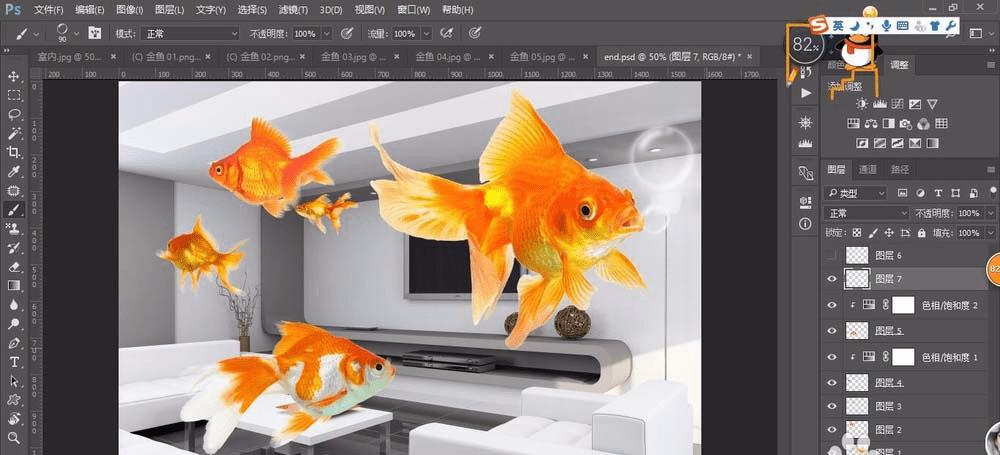Add a Photo Filter camera adjustment

[x=906, y=123]
